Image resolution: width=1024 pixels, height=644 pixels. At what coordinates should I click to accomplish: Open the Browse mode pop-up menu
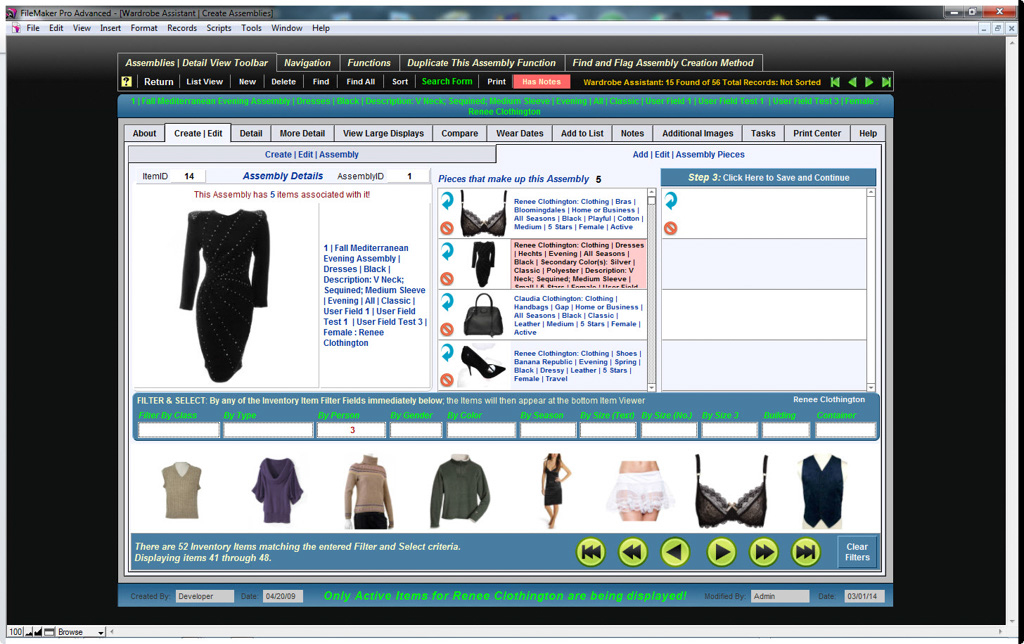point(81,632)
